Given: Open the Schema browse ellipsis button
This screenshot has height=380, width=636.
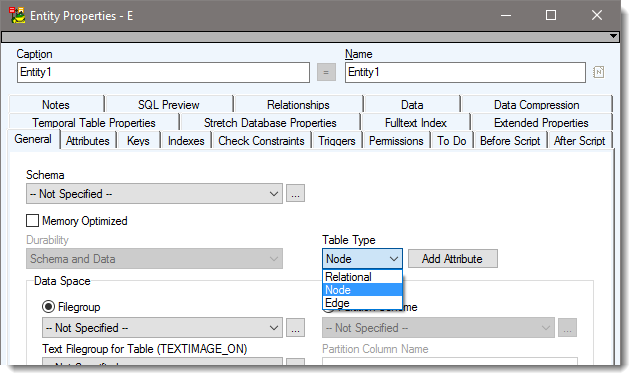Looking at the screenshot, I should coord(295,193).
